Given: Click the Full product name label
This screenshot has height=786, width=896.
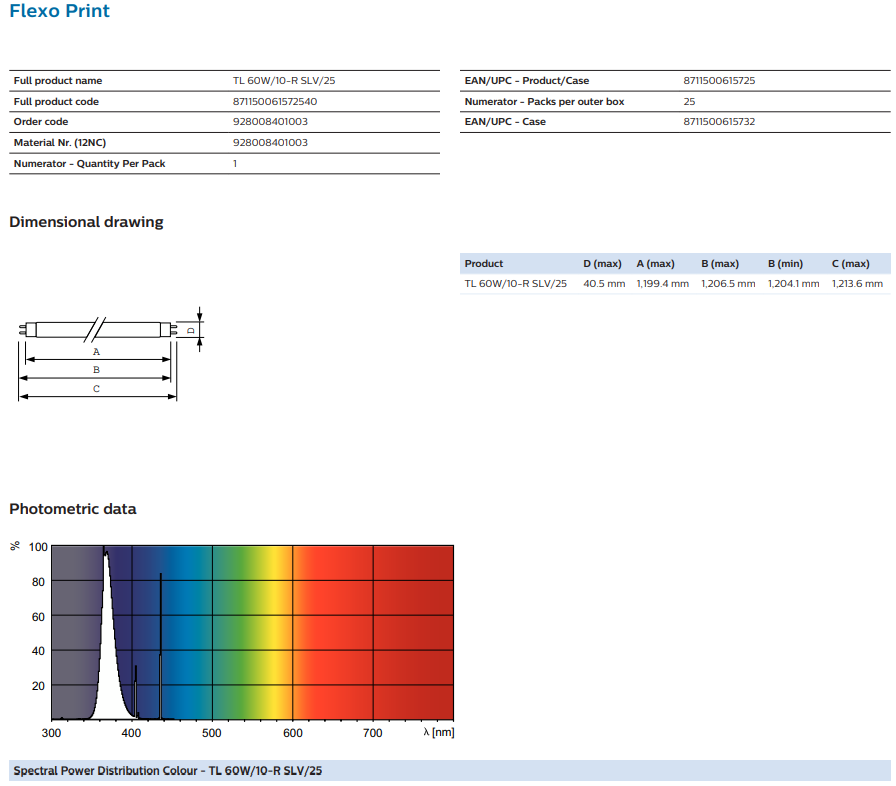Looking at the screenshot, I should [x=58, y=81].
